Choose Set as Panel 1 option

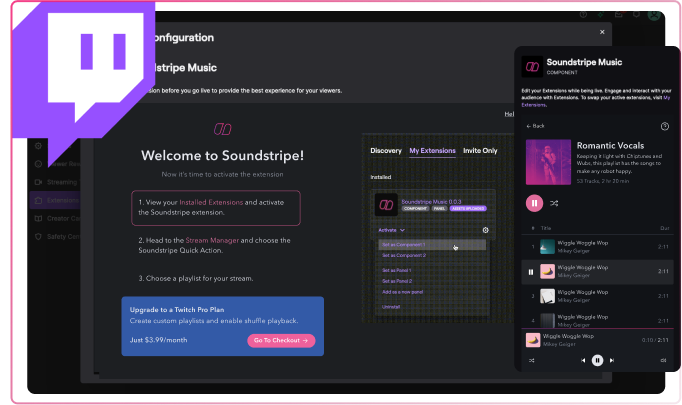click(x=398, y=270)
